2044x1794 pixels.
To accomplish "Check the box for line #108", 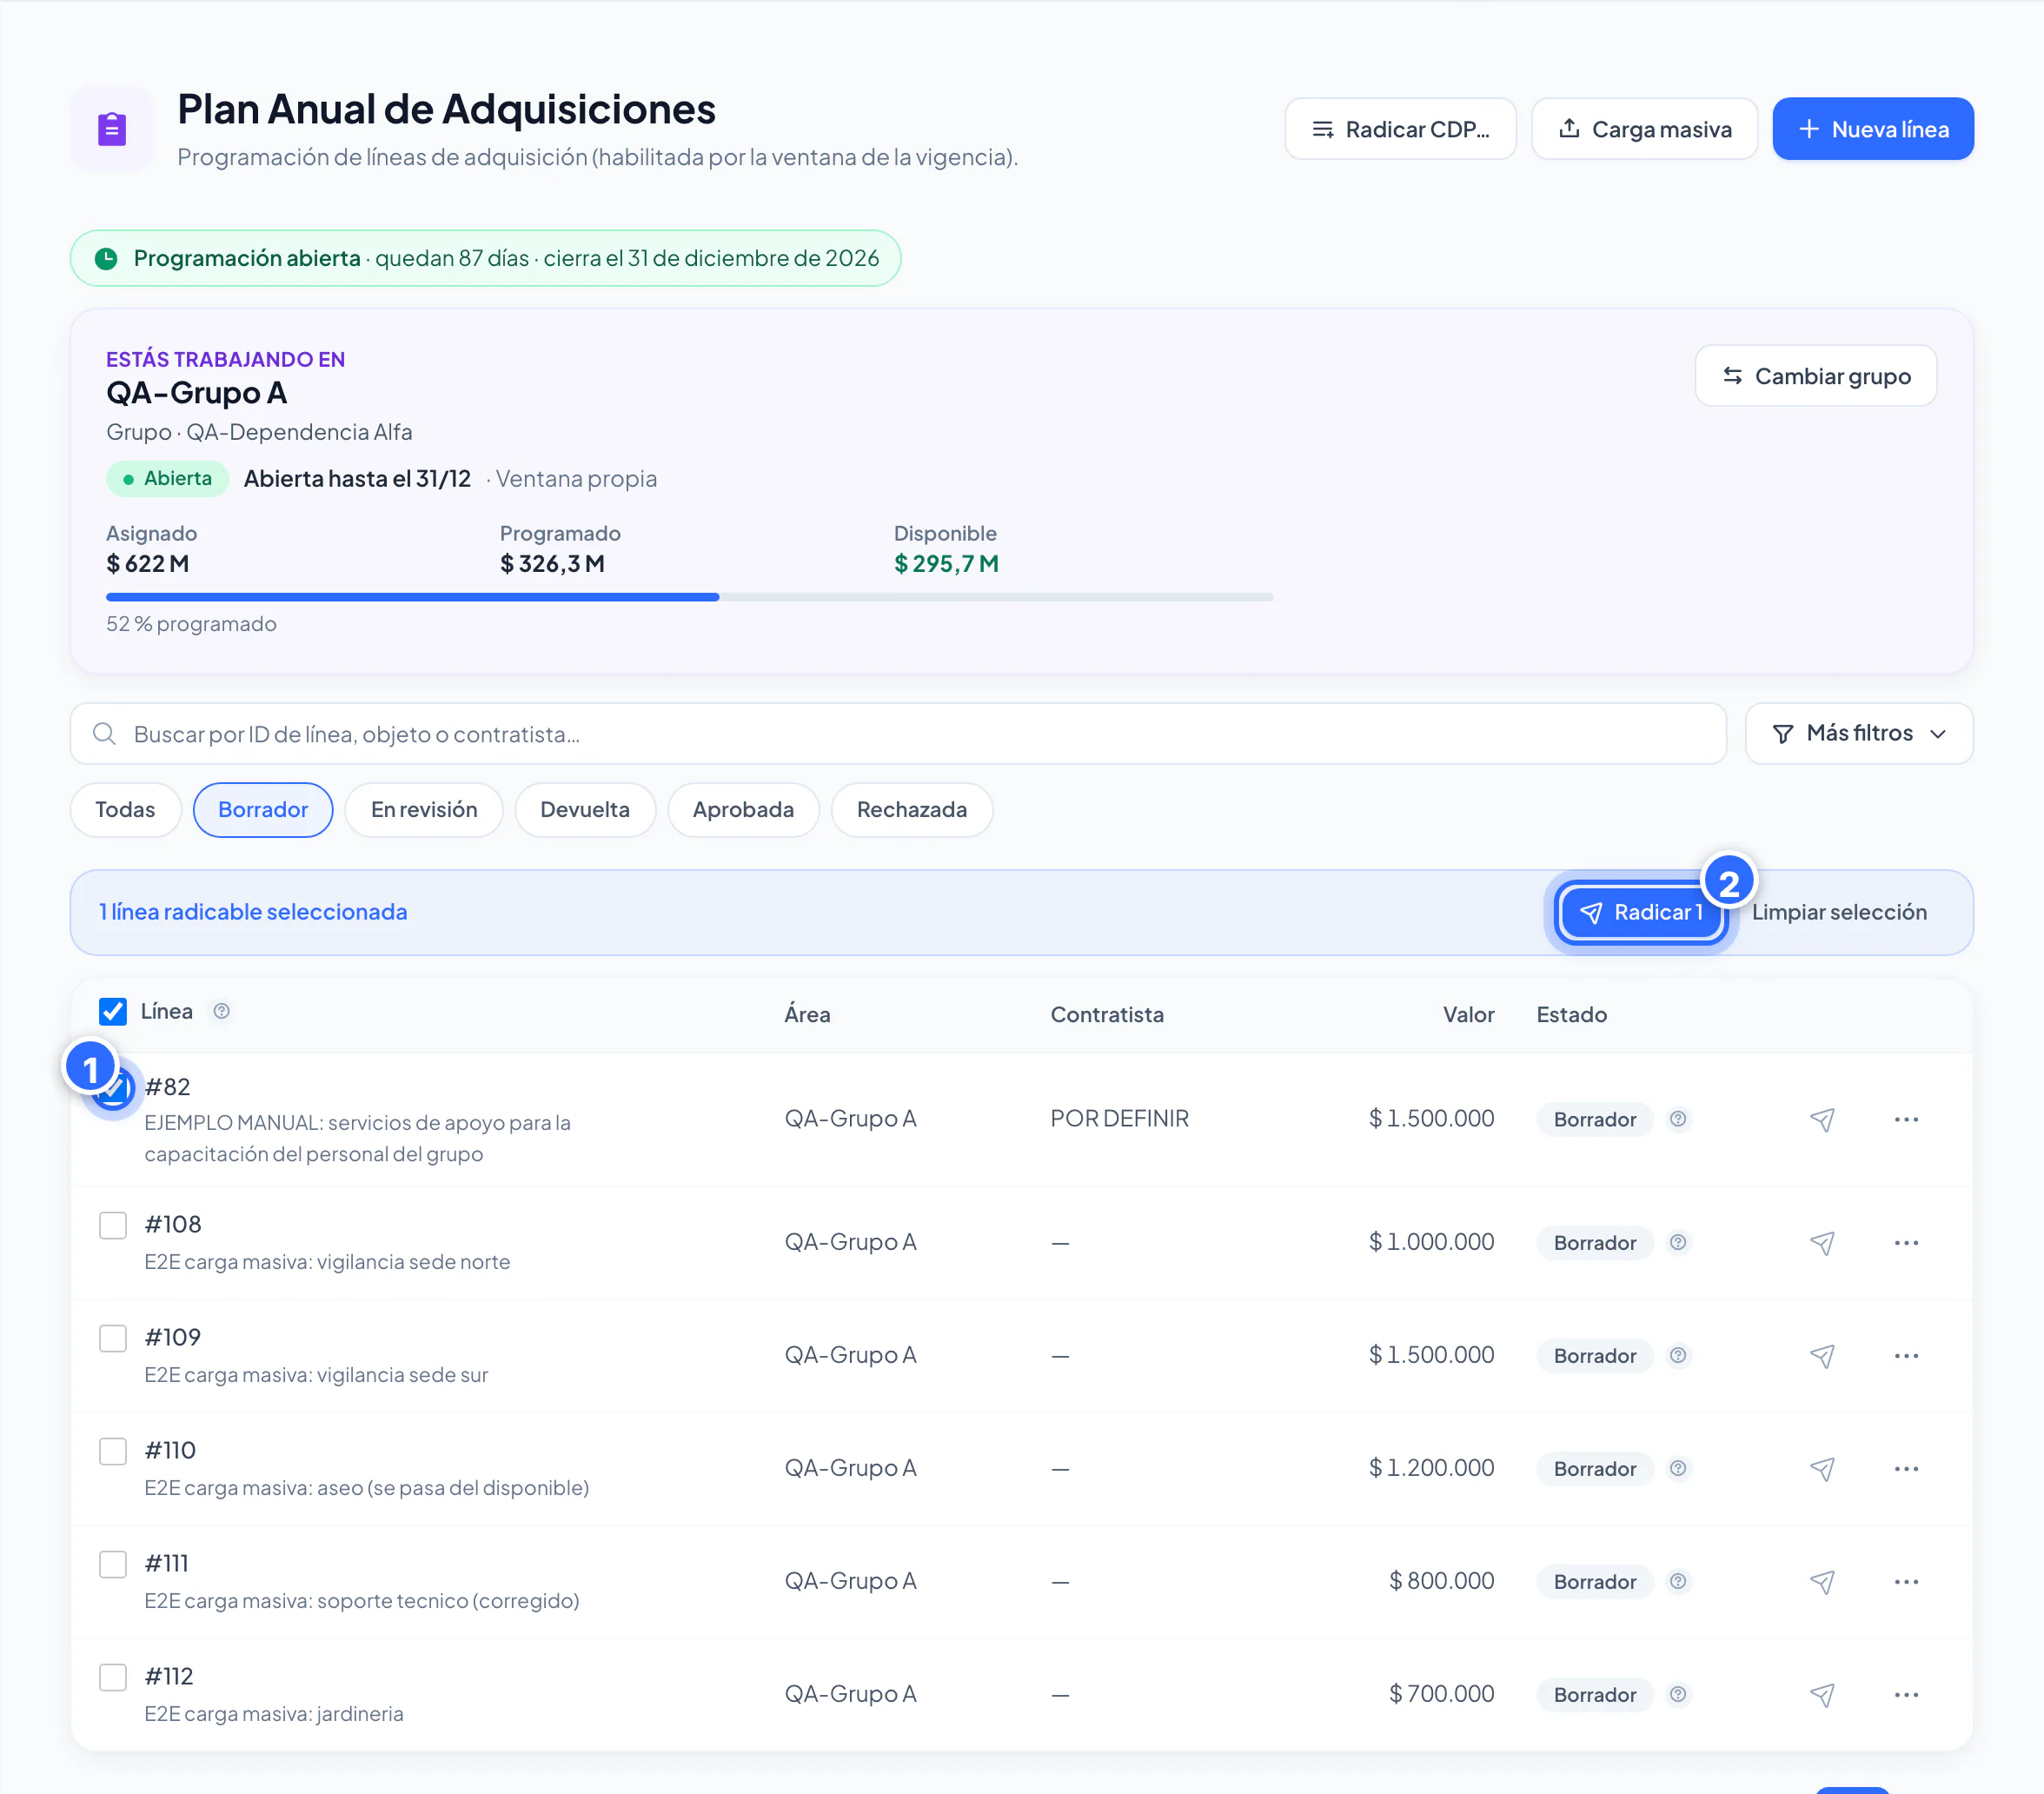I will coord(113,1226).
